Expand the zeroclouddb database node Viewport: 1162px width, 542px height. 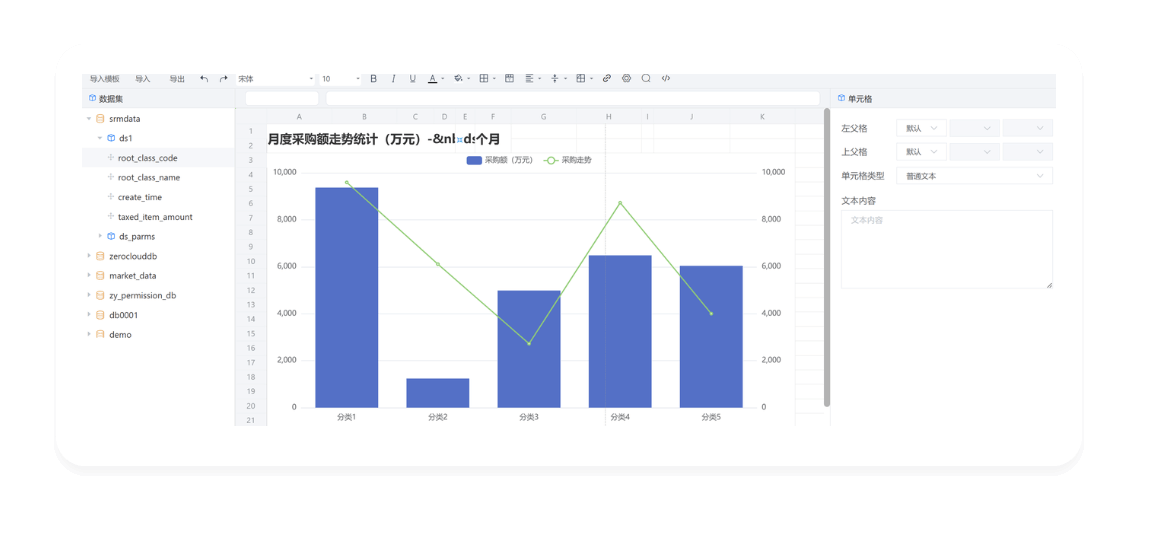(x=89, y=256)
